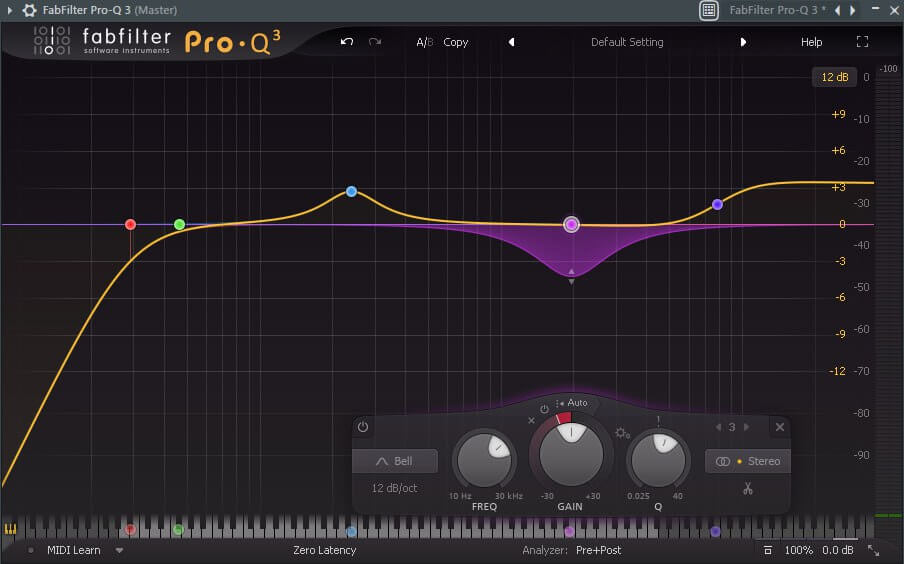Go to the next preset with the right arrow

[743, 42]
